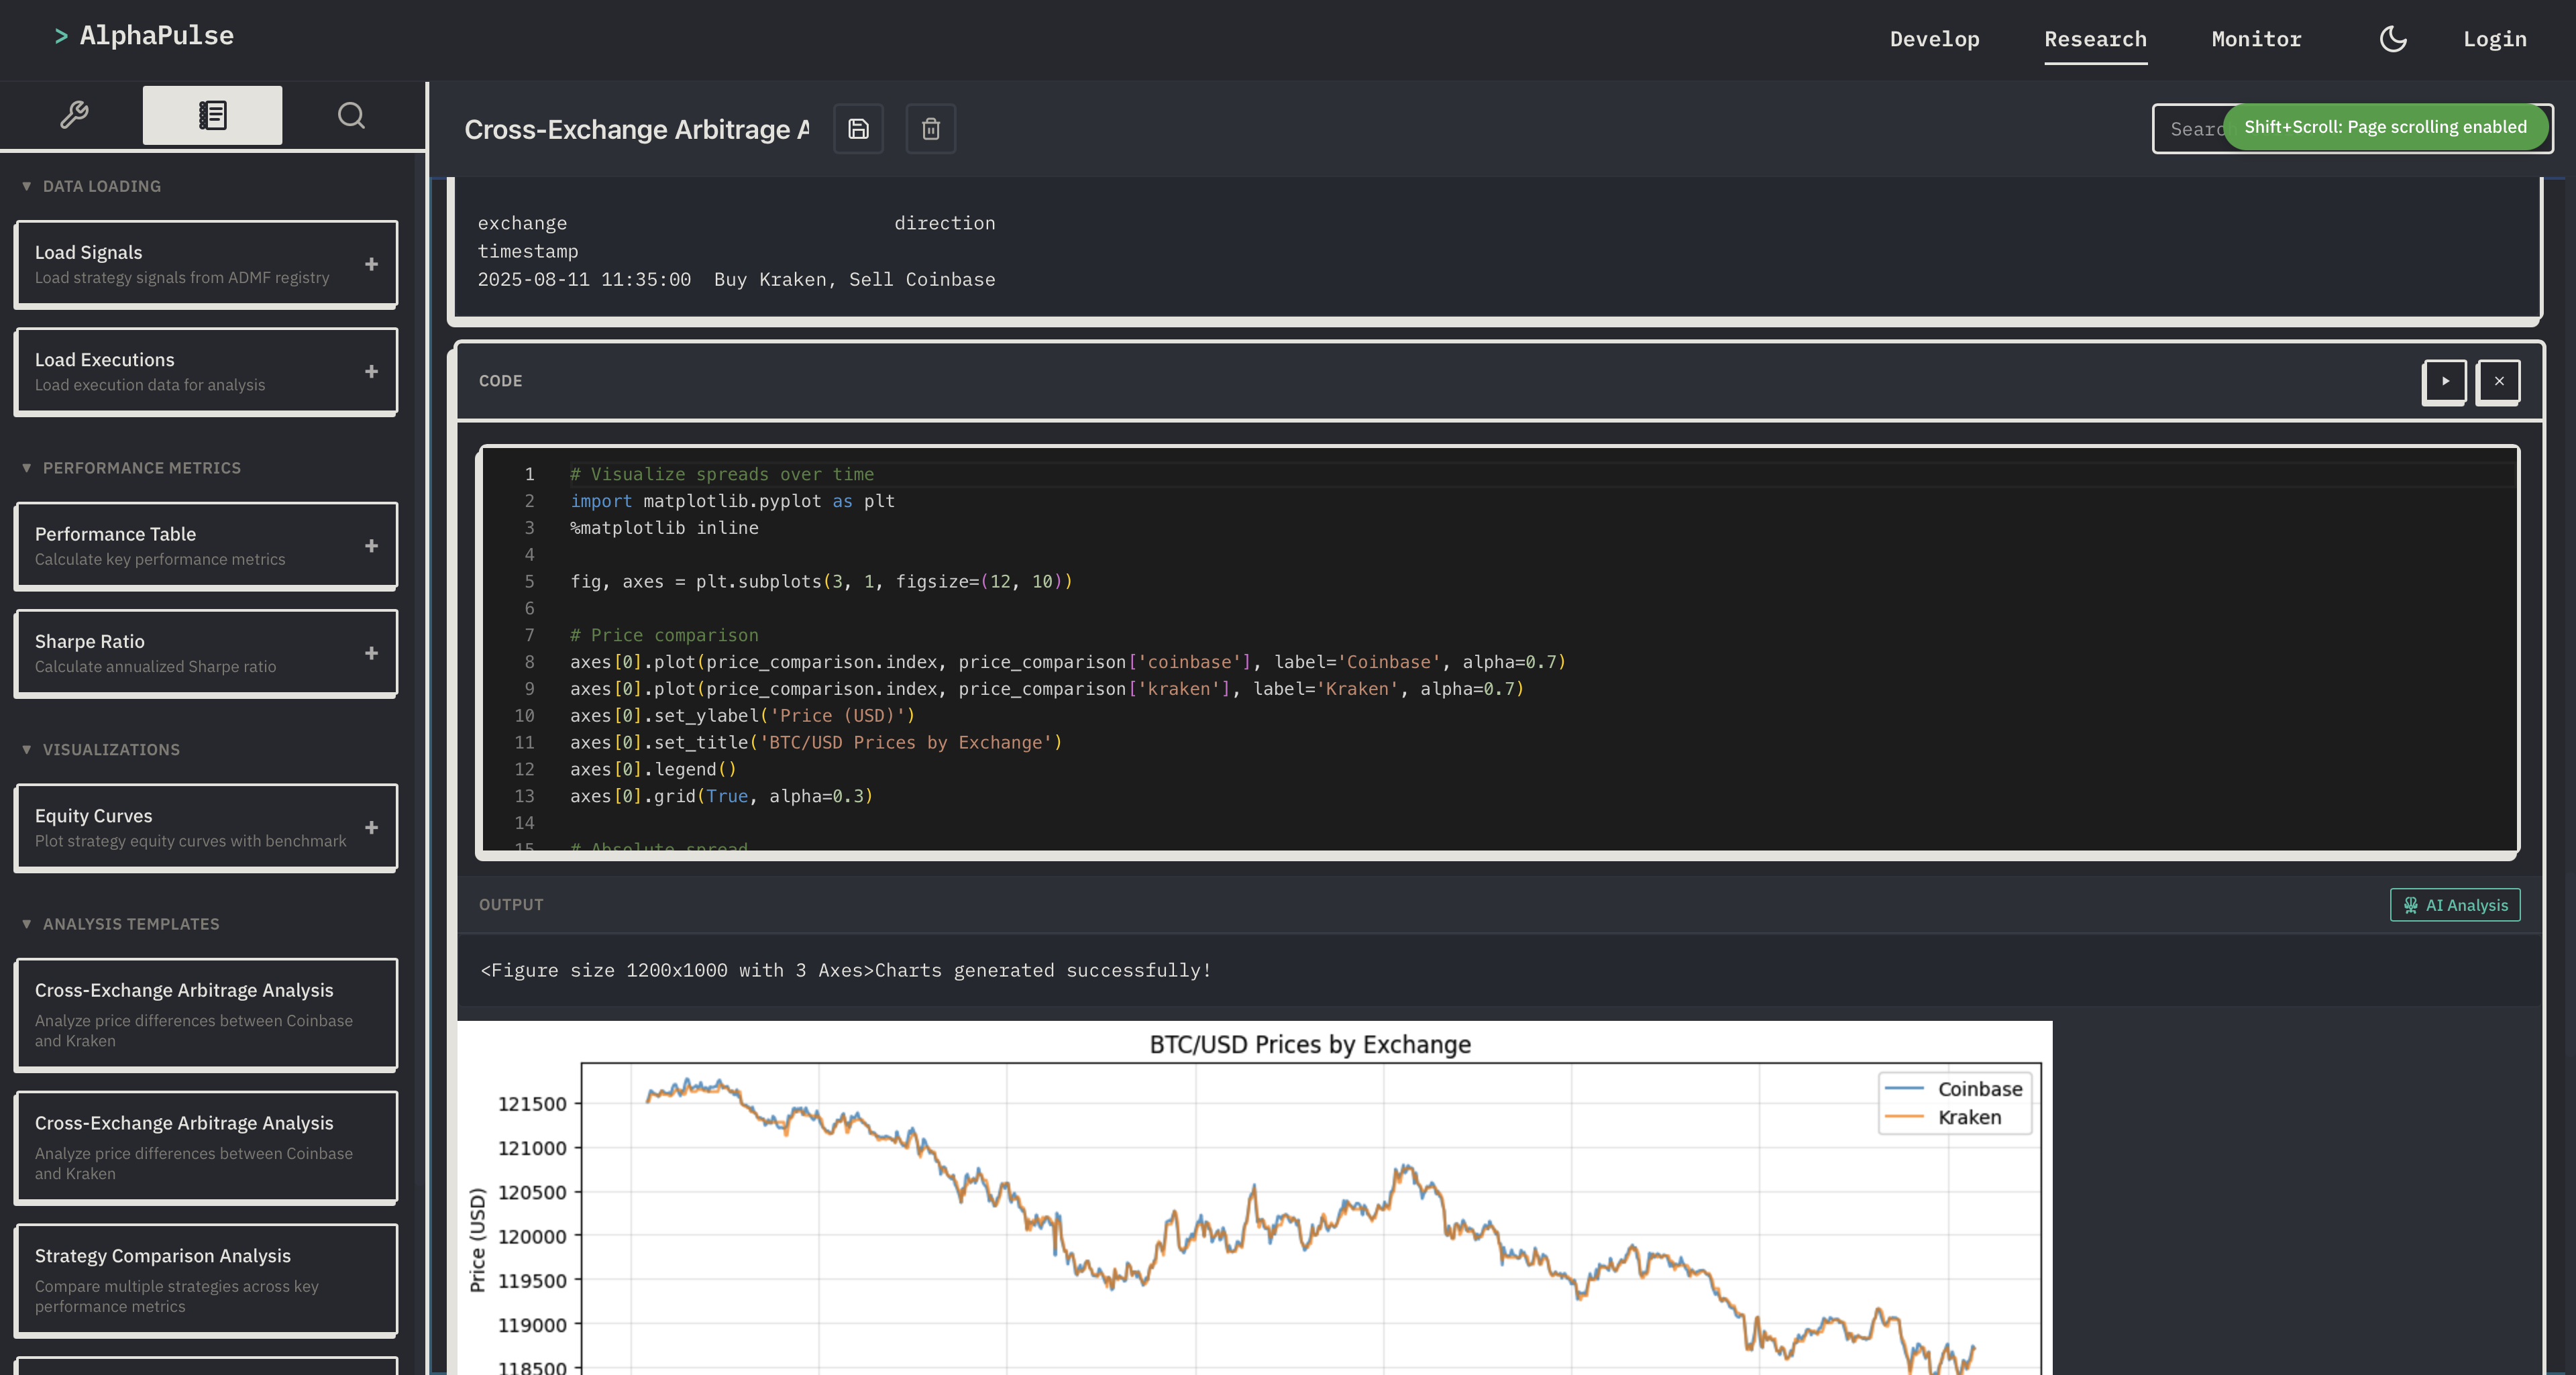Click the 'Buy Kraken, Sell Coinbase' output row

pyautogui.click(x=736, y=280)
